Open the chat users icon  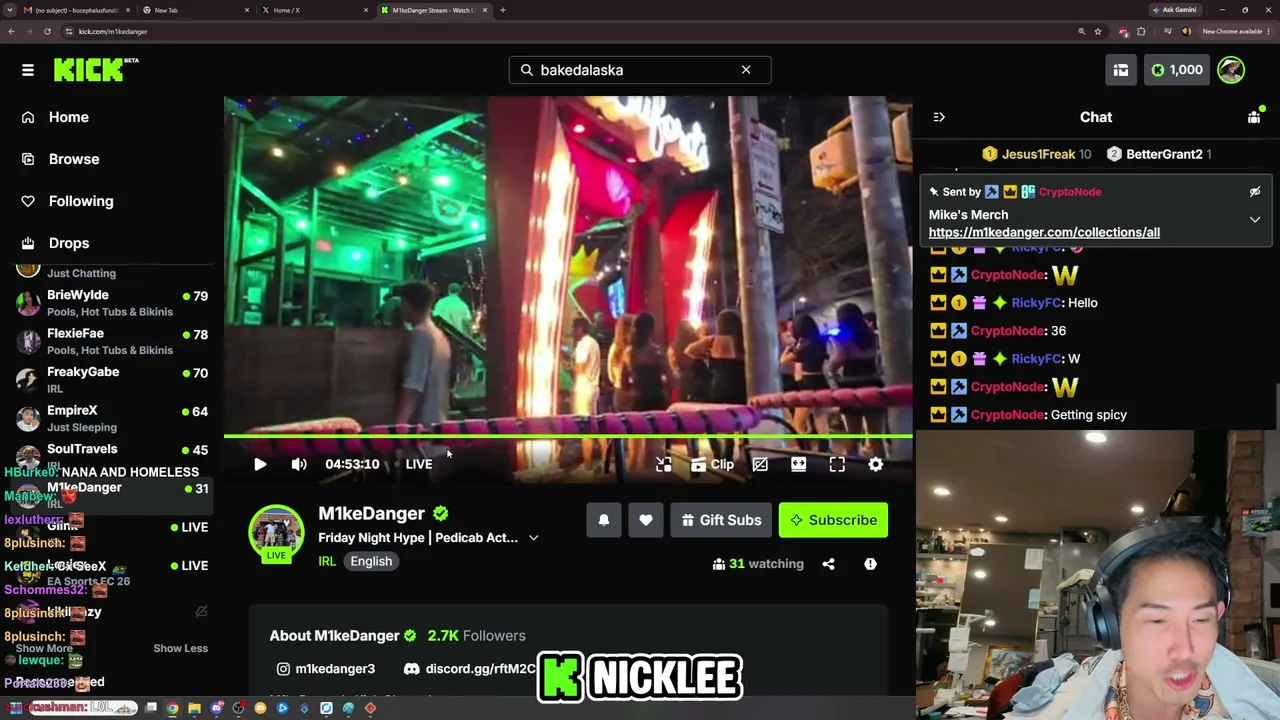1254,117
